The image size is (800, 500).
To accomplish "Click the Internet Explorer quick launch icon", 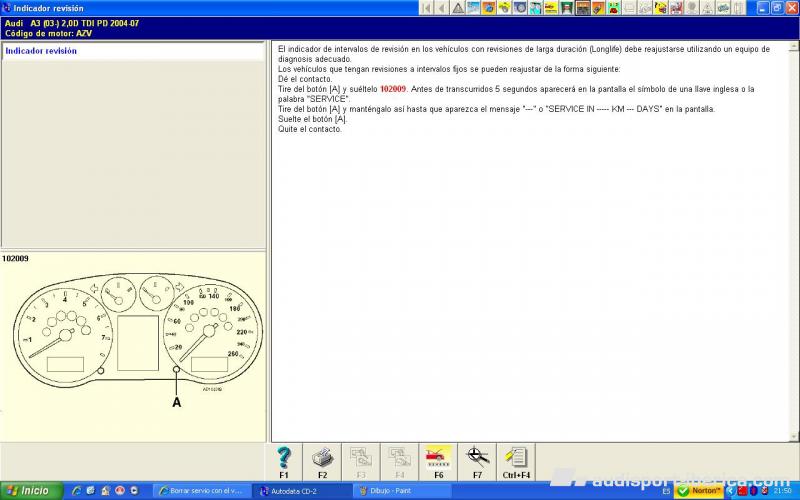I will (77, 491).
